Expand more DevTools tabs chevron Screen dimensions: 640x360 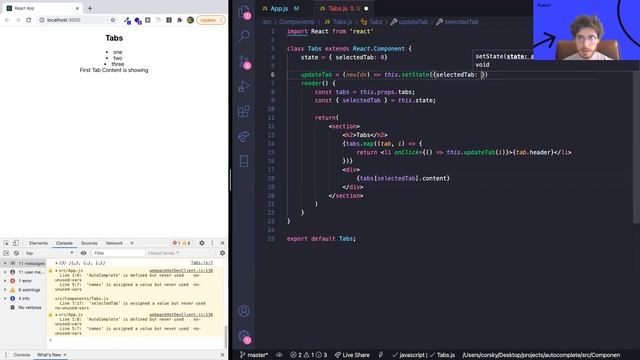(132, 243)
